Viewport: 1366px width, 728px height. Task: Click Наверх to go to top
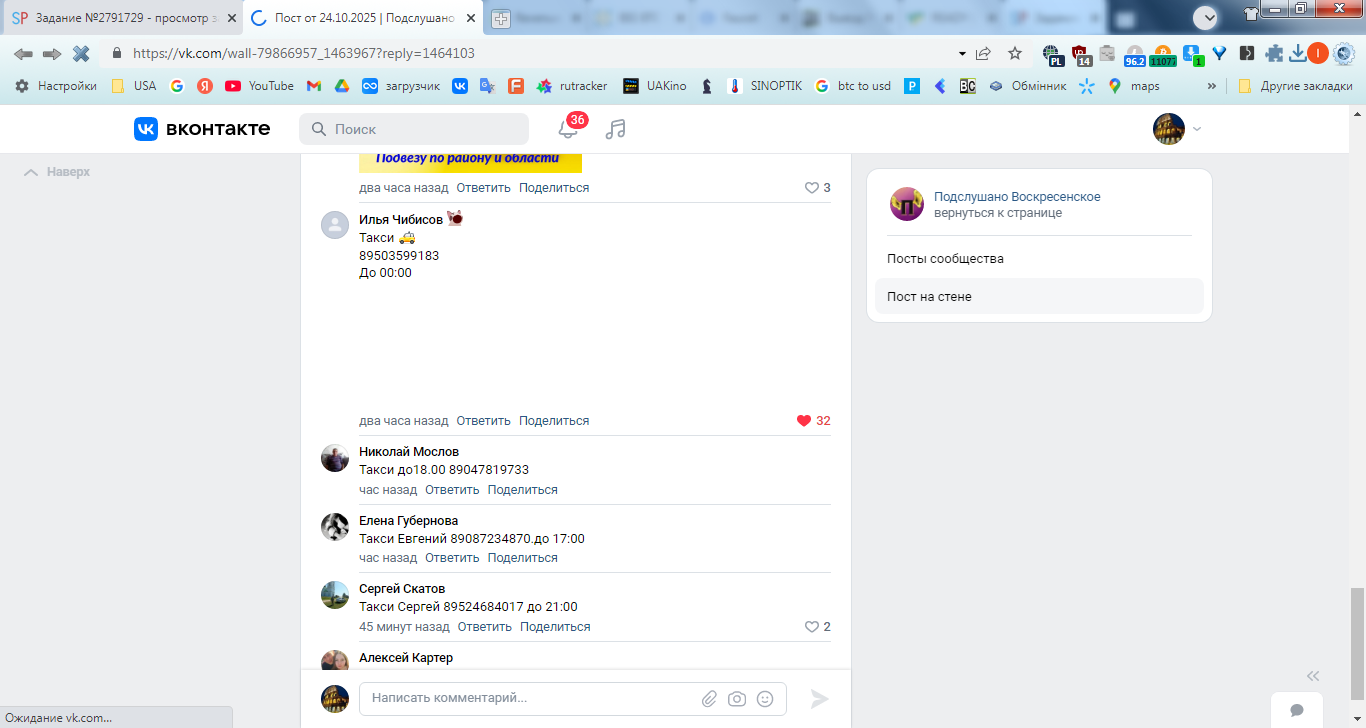pyautogui.click(x=57, y=172)
